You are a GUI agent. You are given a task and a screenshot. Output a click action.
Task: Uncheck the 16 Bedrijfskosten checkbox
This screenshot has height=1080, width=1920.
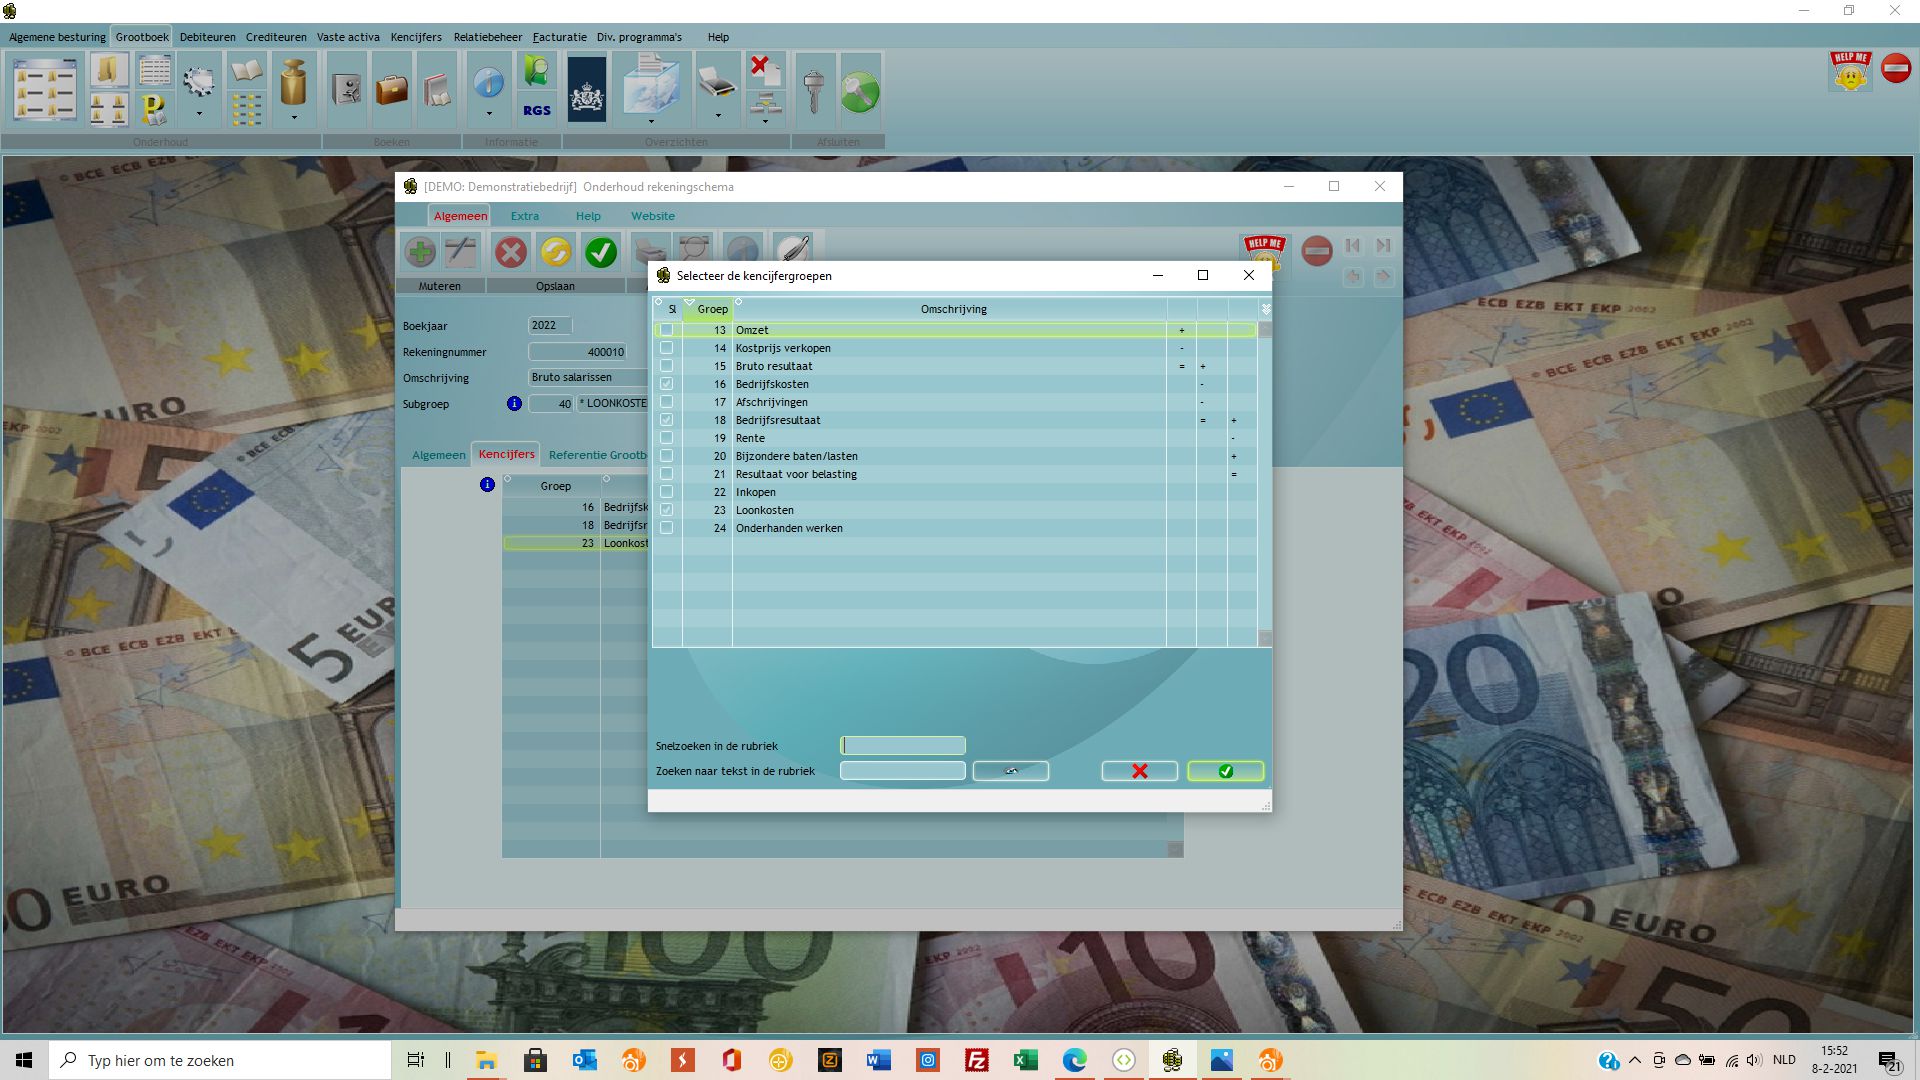click(x=666, y=384)
